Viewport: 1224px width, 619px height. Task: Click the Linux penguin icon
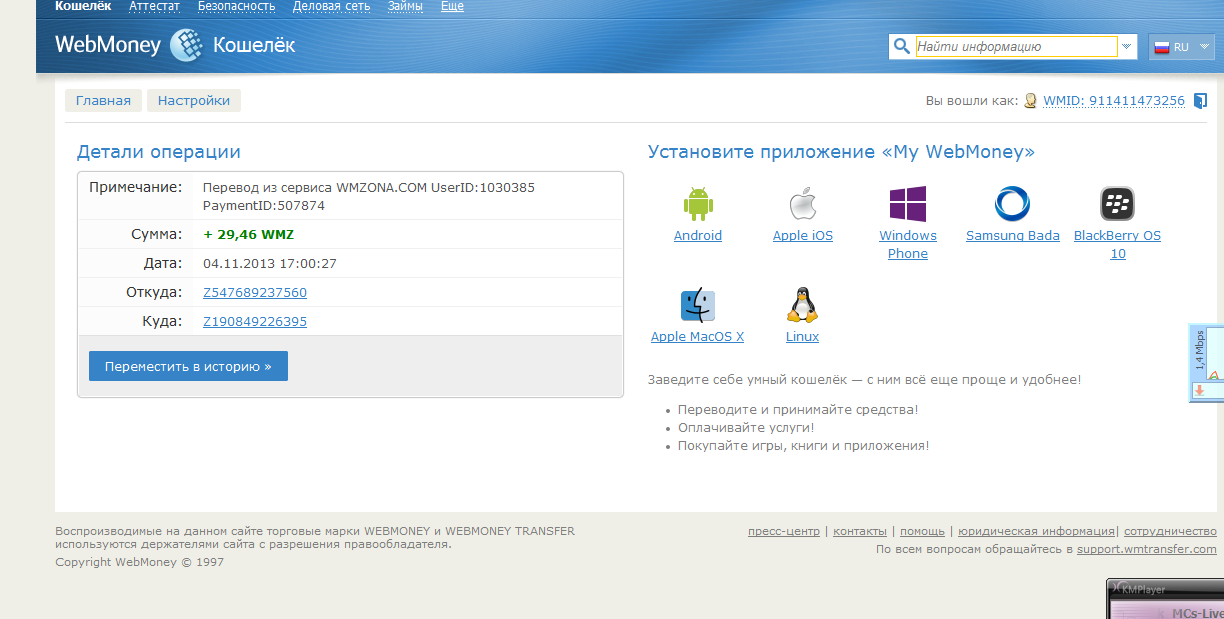point(802,304)
